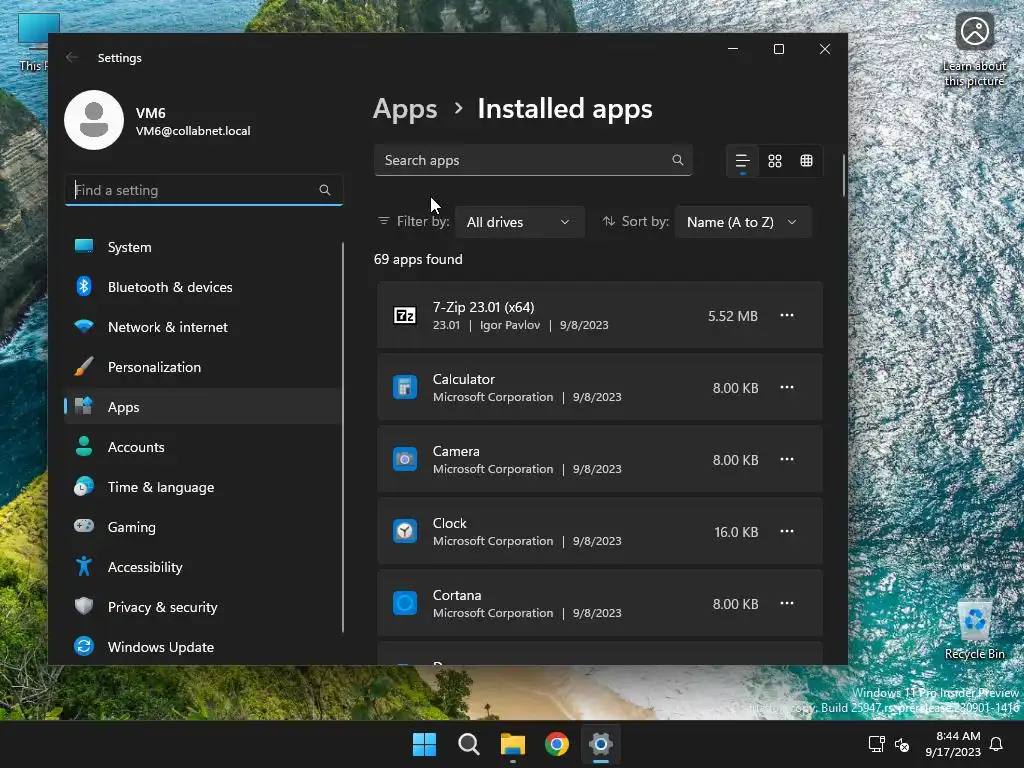Click the Privacy & security shield icon

pos(84,606)
